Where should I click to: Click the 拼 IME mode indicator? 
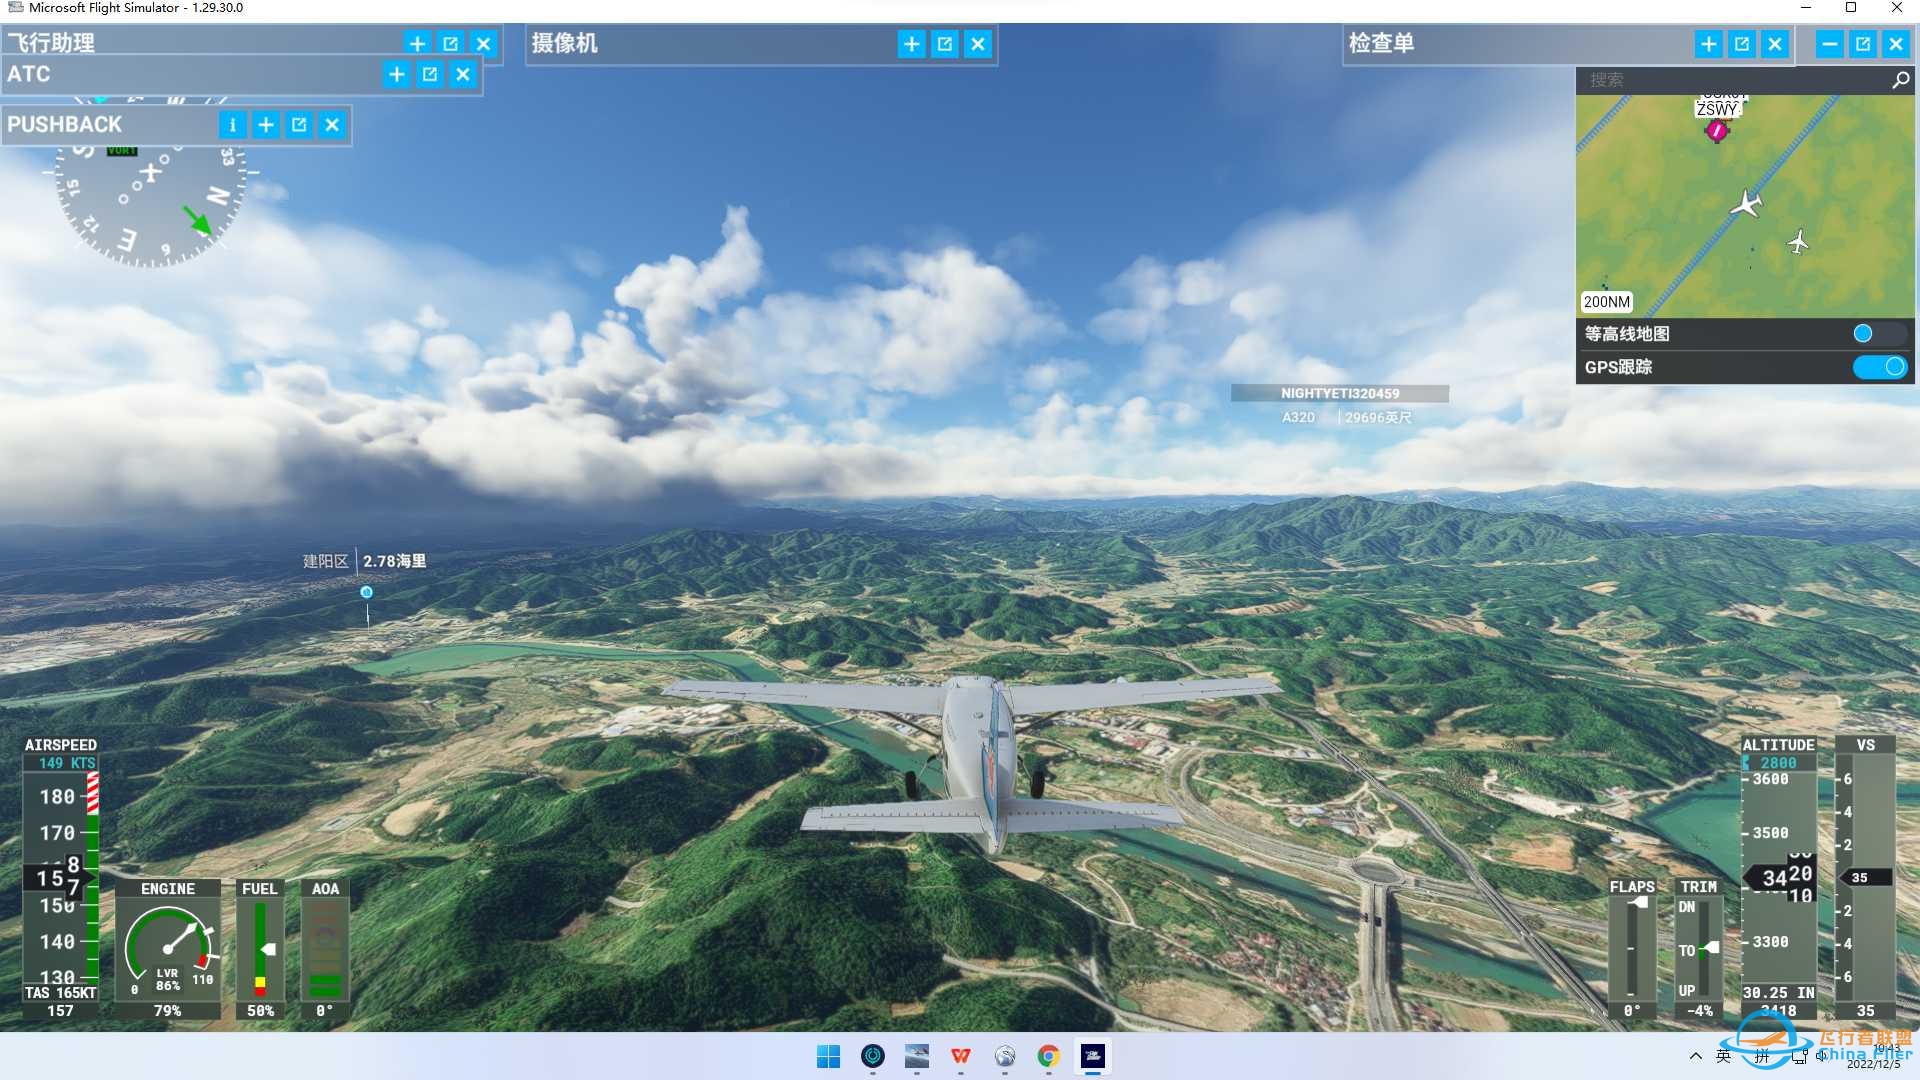click(1762, 1056)
